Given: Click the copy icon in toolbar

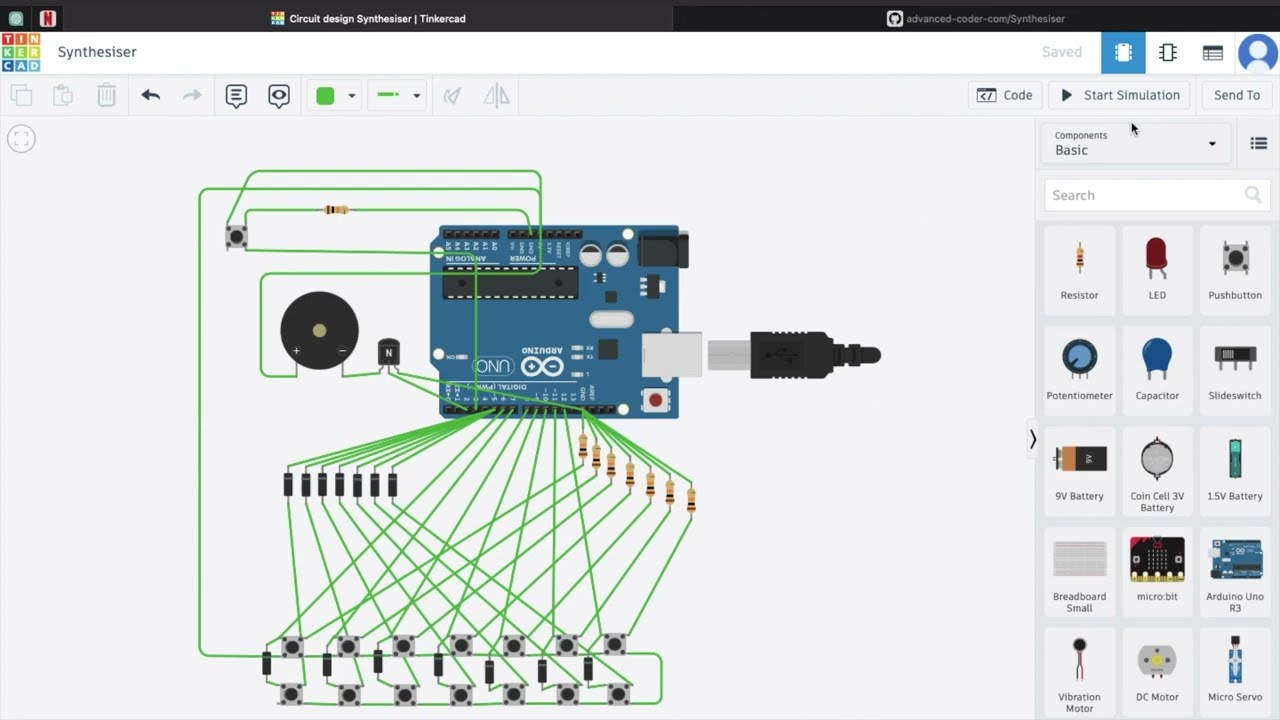Looking at the screenshot, I should tap(21, 95).
